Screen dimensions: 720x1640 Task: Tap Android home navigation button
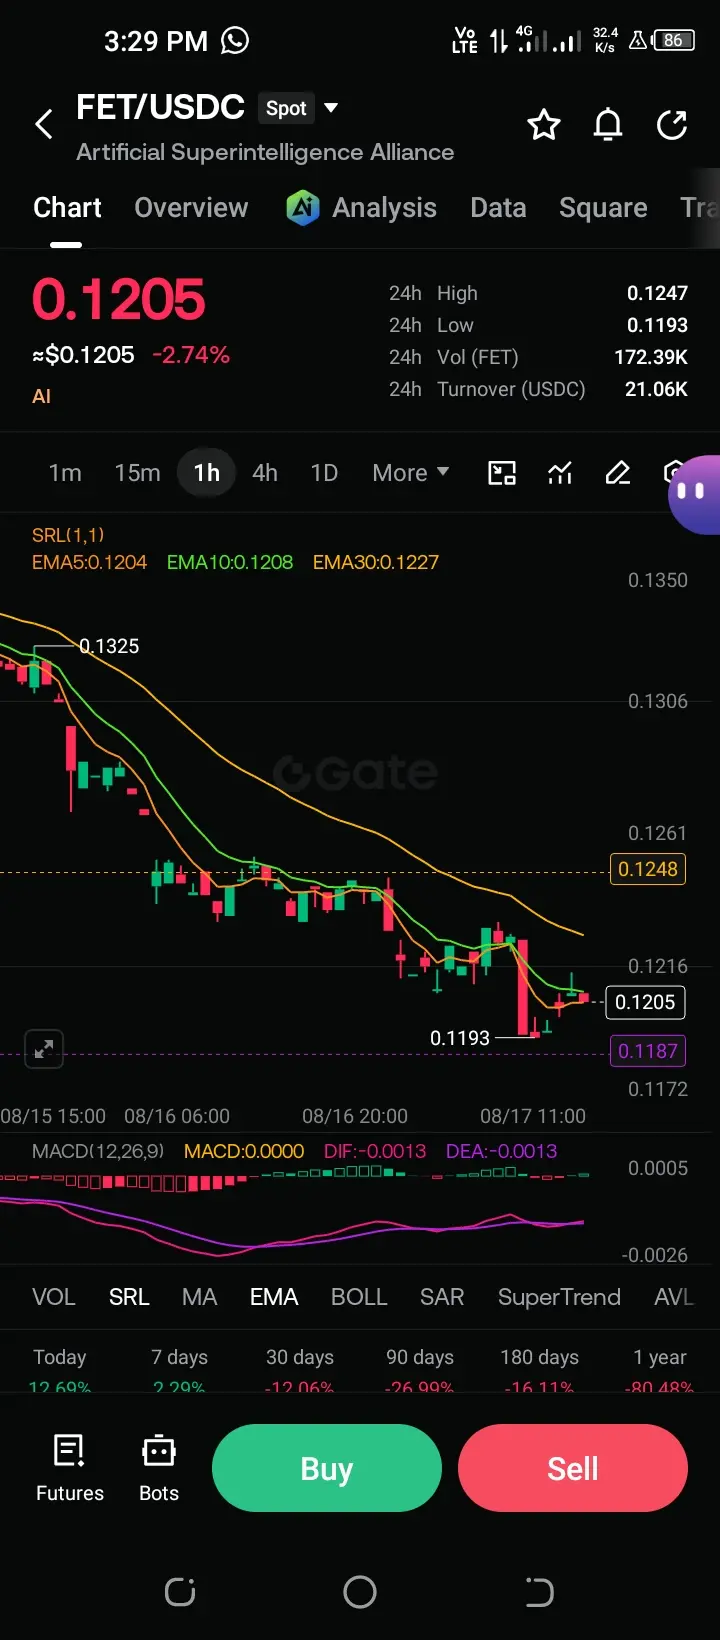pyautogui.click(x=360, y=1592)
